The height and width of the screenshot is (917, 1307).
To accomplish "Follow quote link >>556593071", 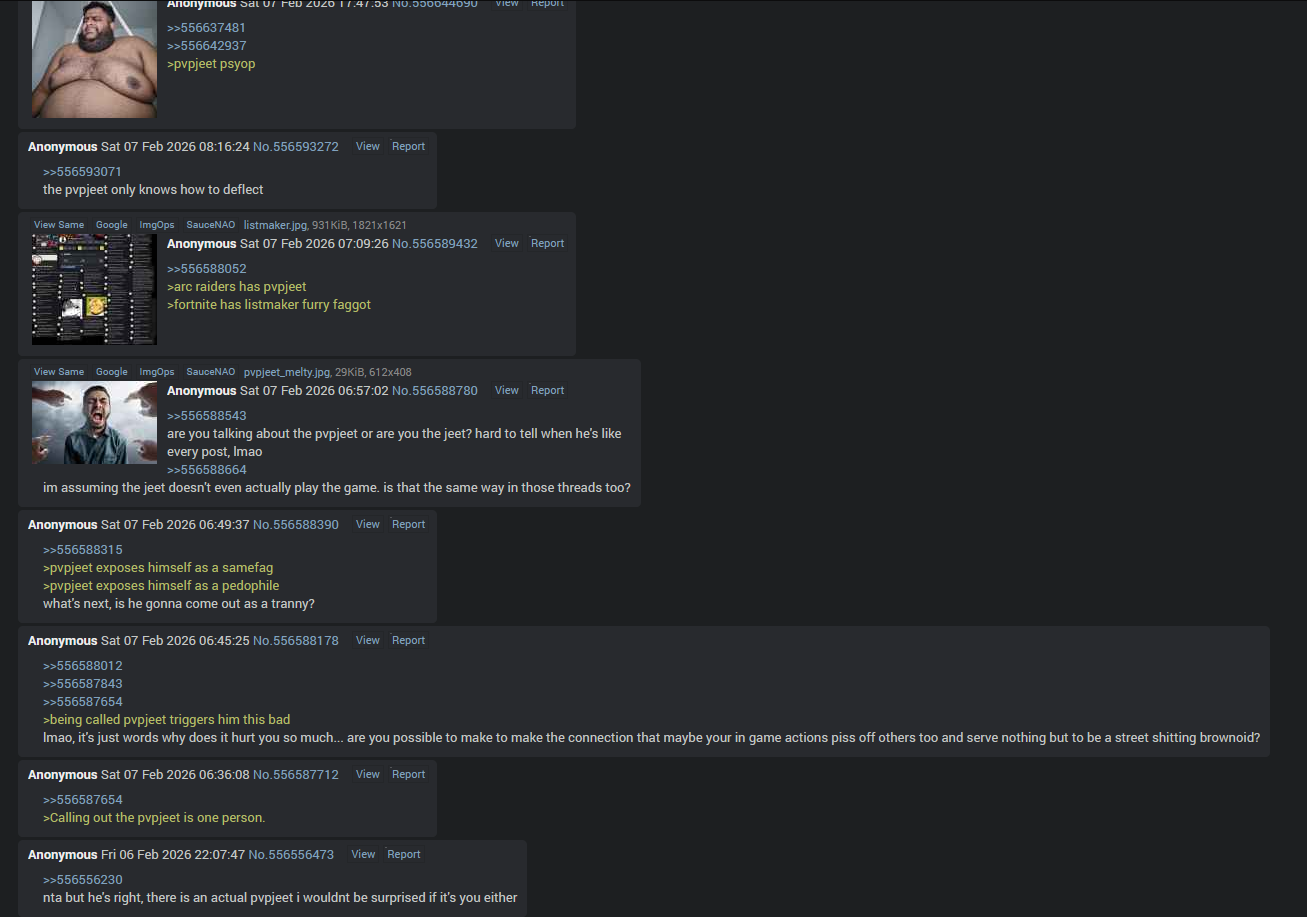I will 82,172.
